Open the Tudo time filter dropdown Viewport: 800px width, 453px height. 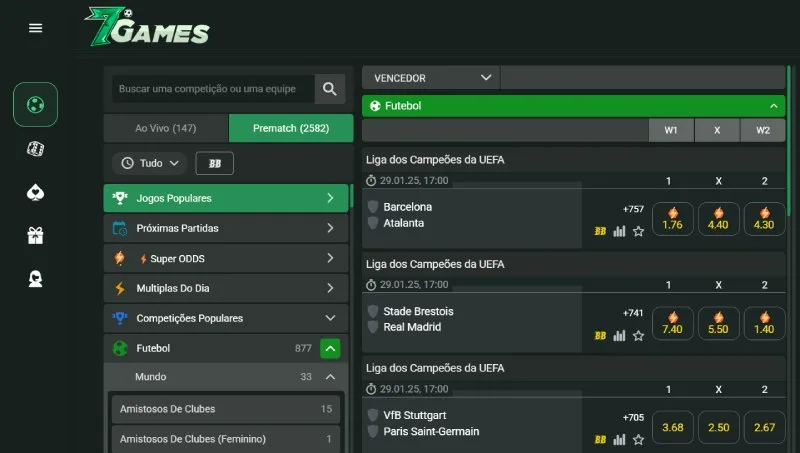[x=149, y=163]
